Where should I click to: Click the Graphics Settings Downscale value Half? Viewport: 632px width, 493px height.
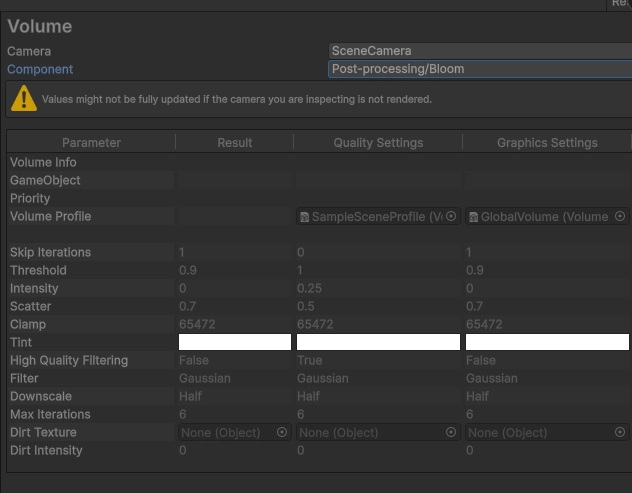tap(477, 396)
